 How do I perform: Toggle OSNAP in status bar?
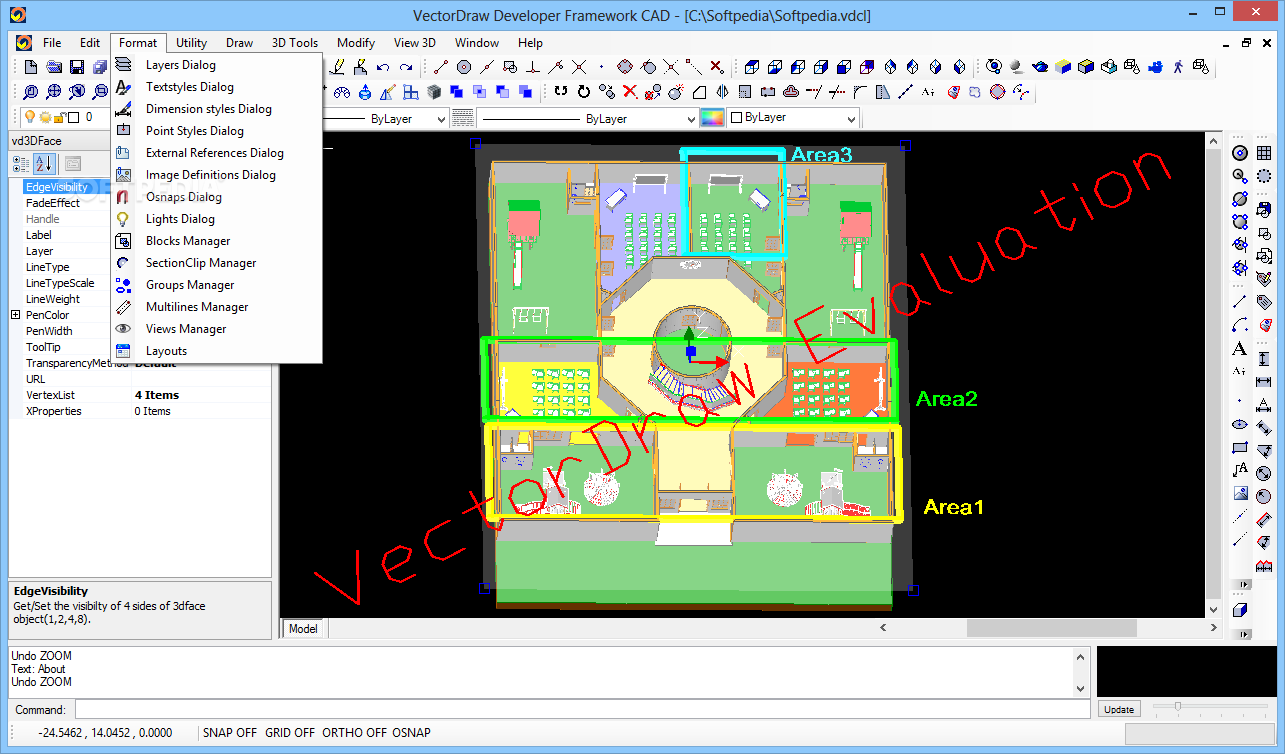411,733
